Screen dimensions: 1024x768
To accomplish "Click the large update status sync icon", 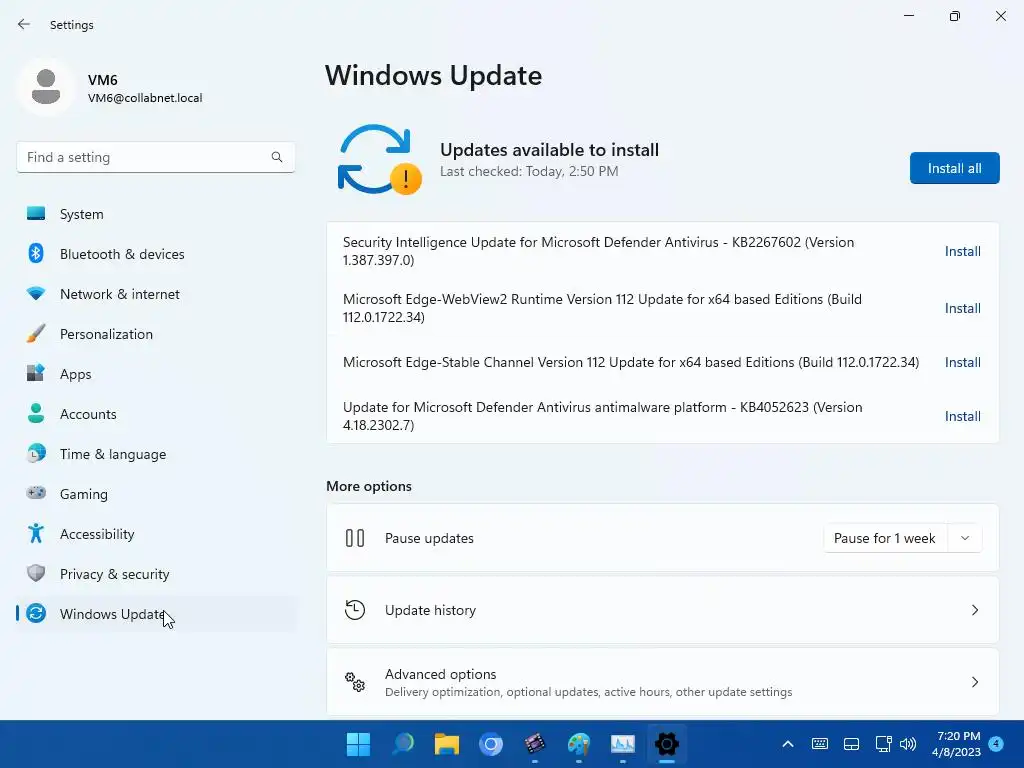I will tap(379, 160).
